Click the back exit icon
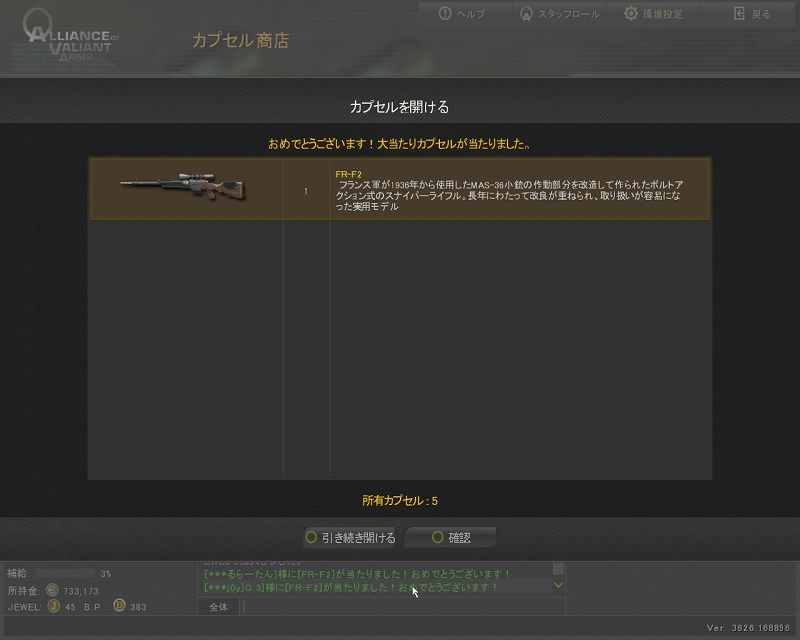 739,14
